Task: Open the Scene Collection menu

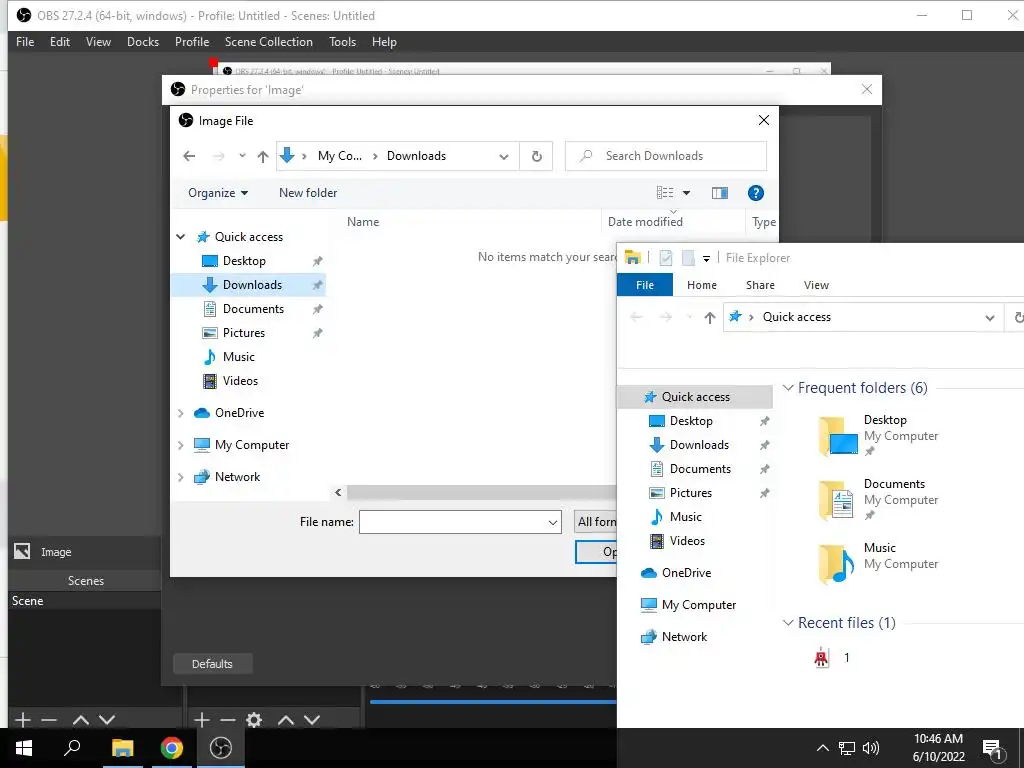Action: (x=268, y=42)
